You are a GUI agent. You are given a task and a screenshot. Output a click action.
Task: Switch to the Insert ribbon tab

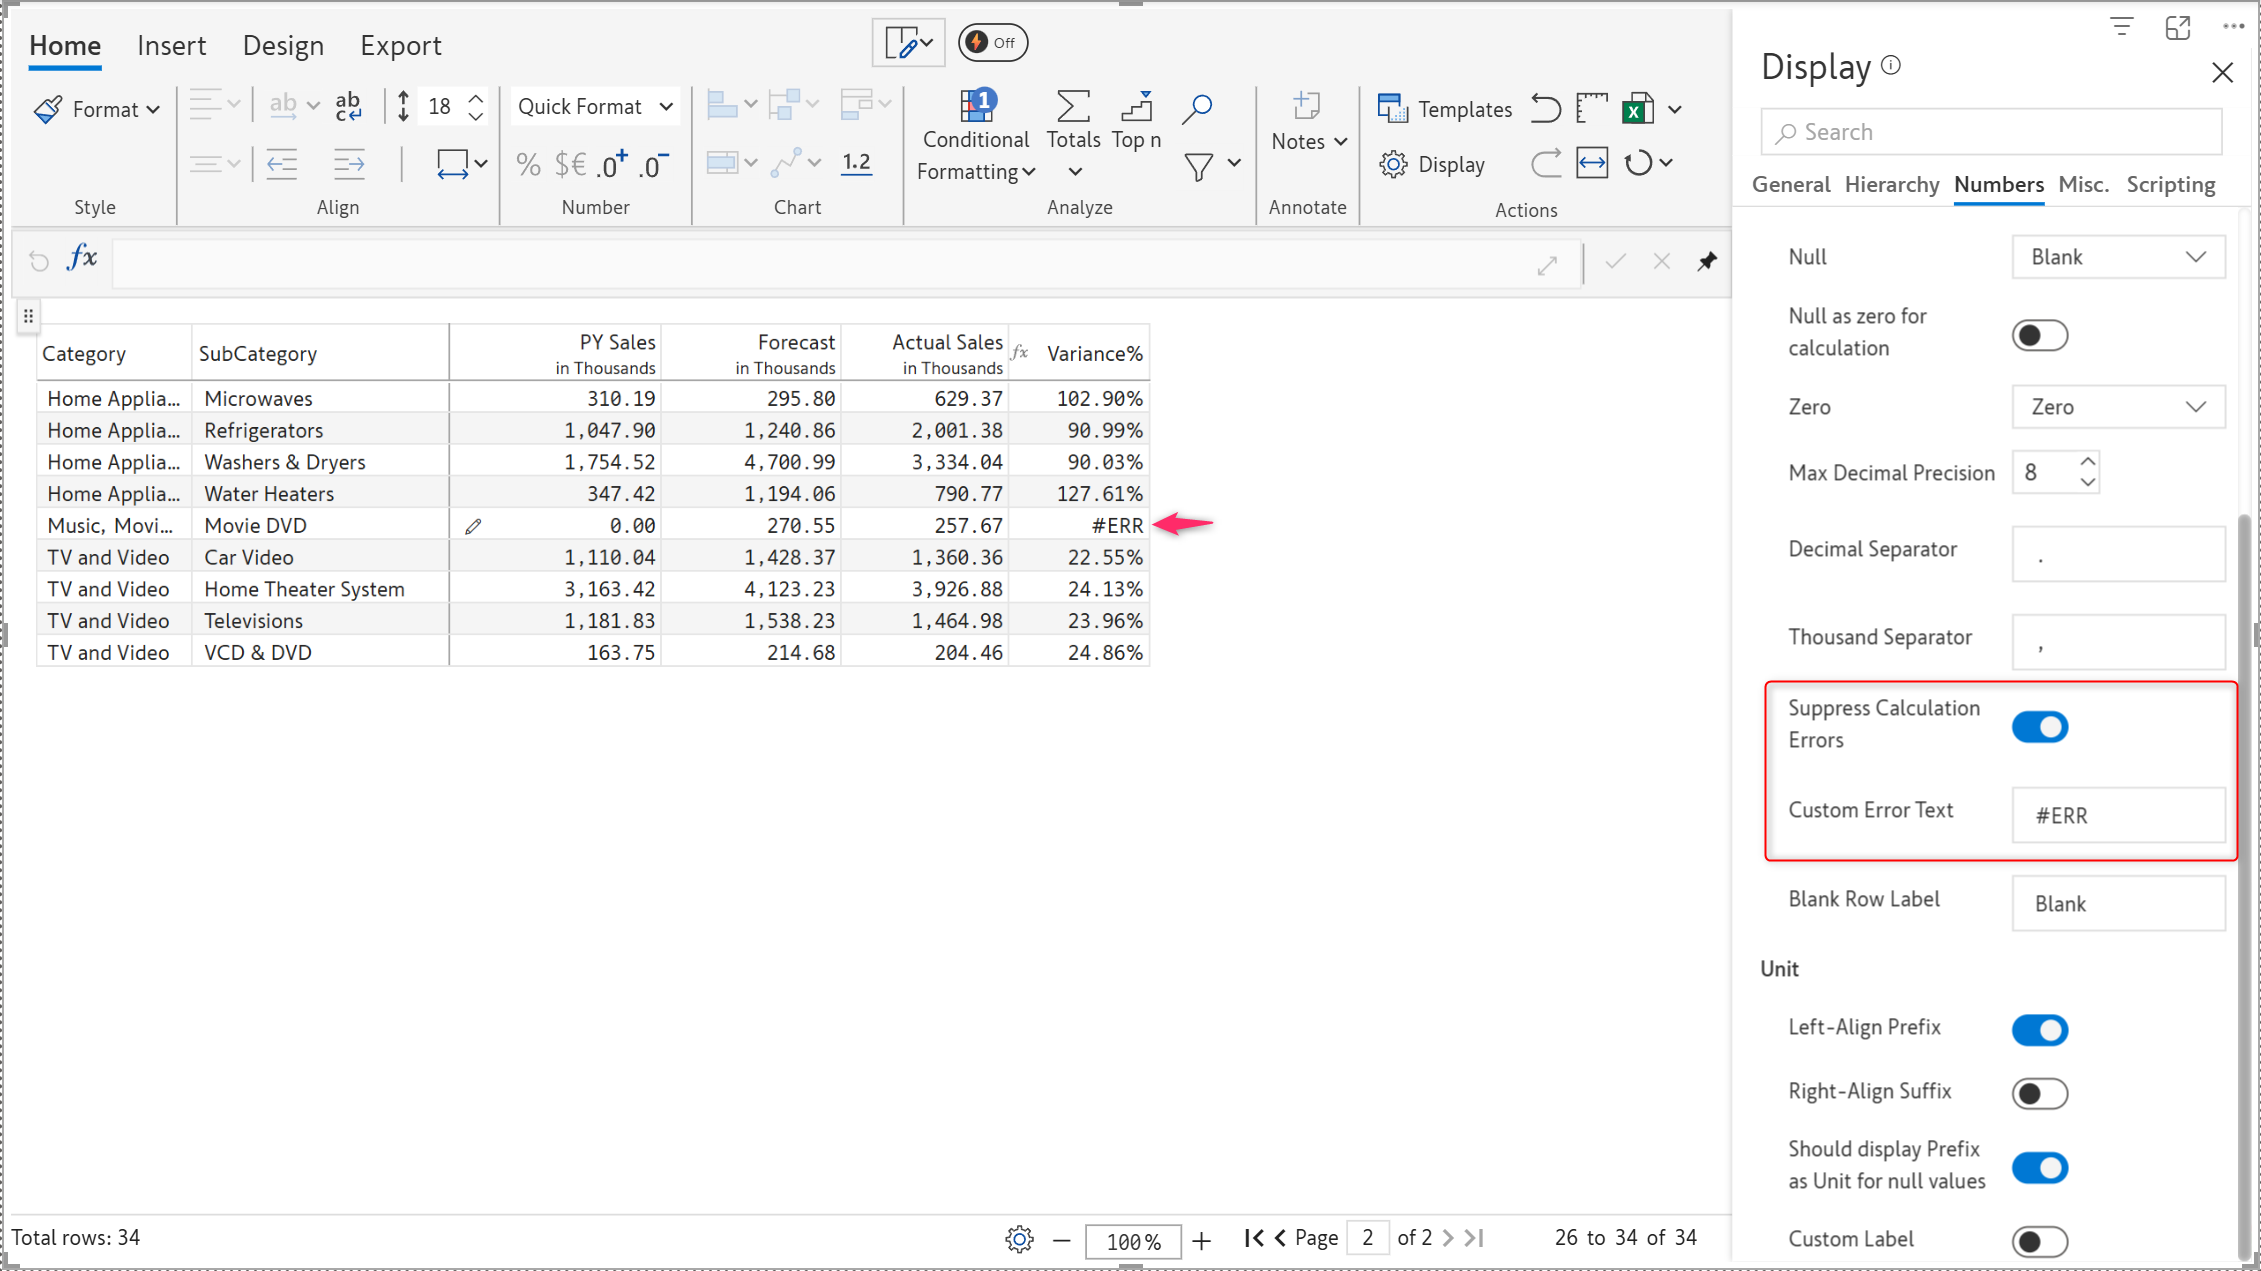[x=171, y=46]
